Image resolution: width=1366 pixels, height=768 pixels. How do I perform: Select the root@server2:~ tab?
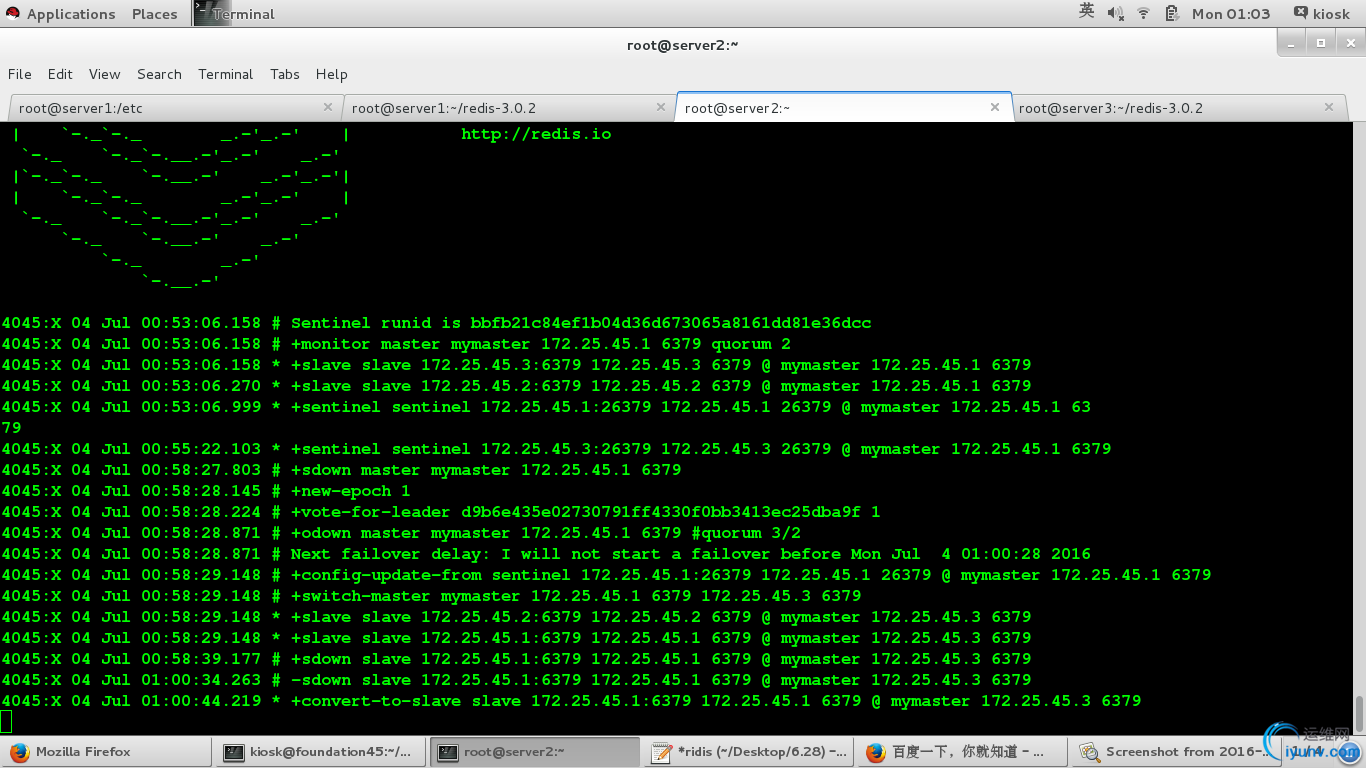click(x=843, y=107)
